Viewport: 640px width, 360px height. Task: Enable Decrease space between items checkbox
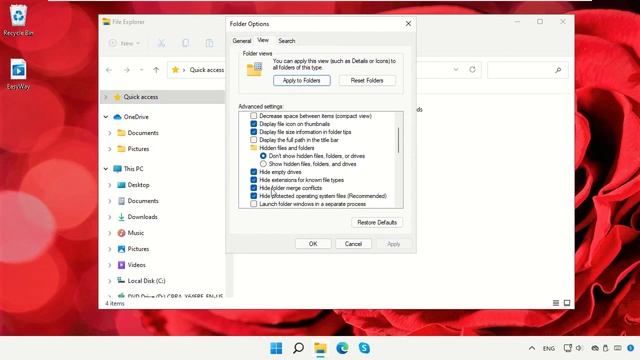coord(253,116)
